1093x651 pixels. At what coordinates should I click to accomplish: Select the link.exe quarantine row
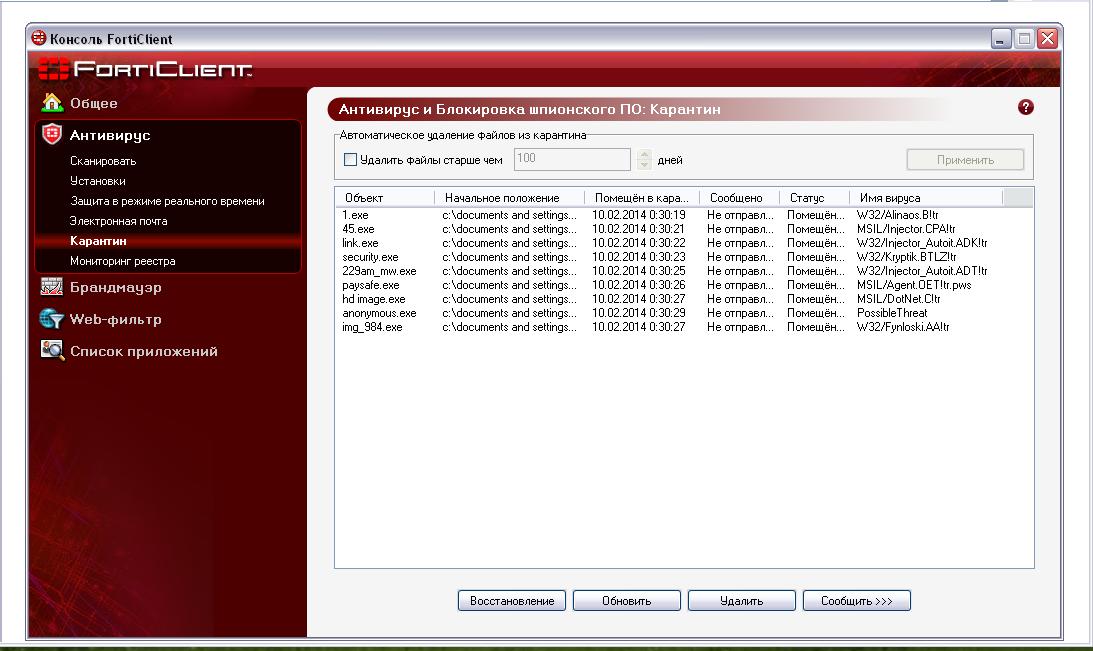(669, 243)
